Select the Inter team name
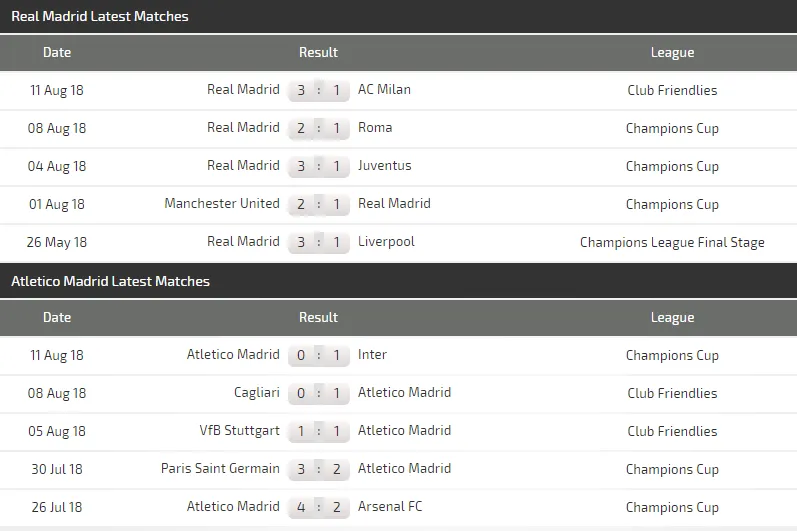The image size is (797, 531). click(372, 354)
